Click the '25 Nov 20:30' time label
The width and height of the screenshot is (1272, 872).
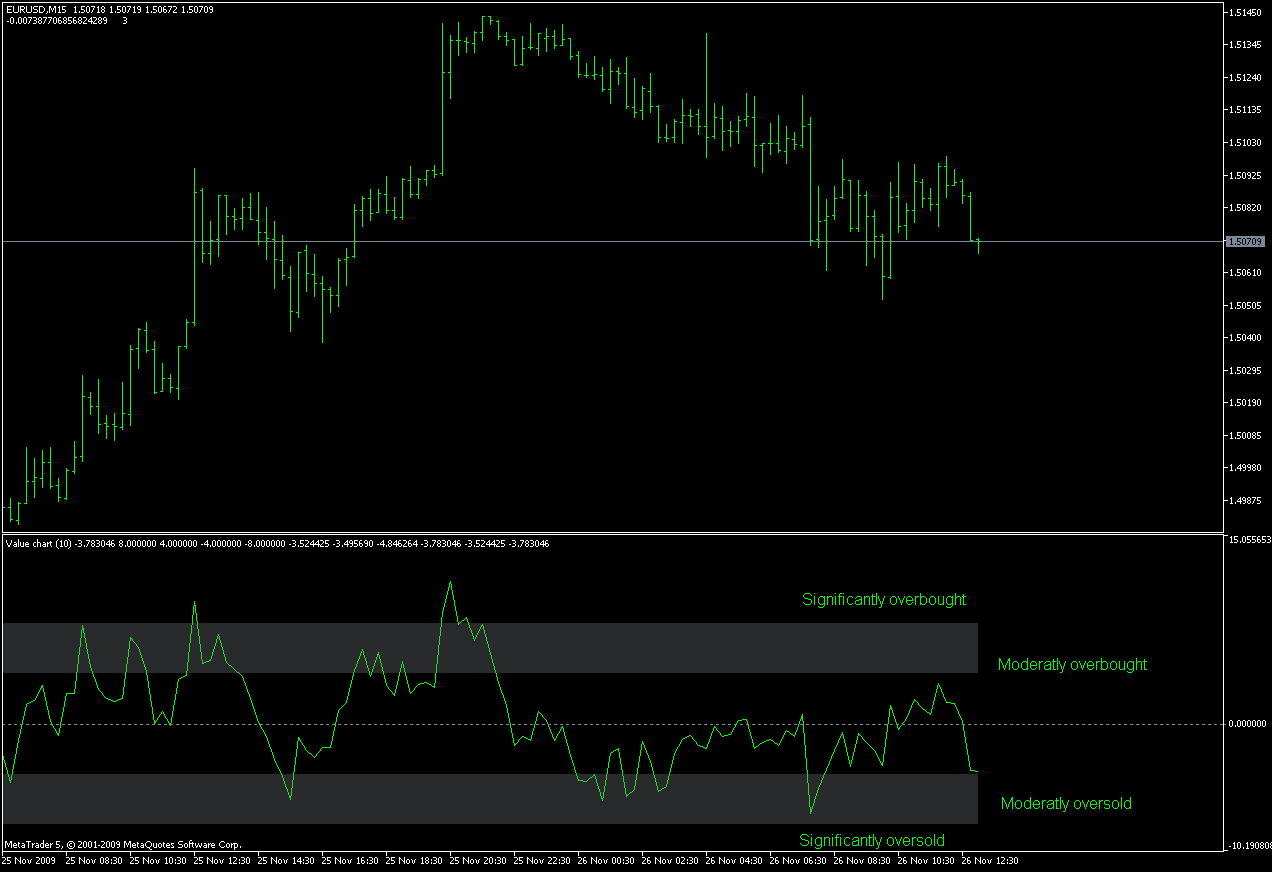[479, 860]
